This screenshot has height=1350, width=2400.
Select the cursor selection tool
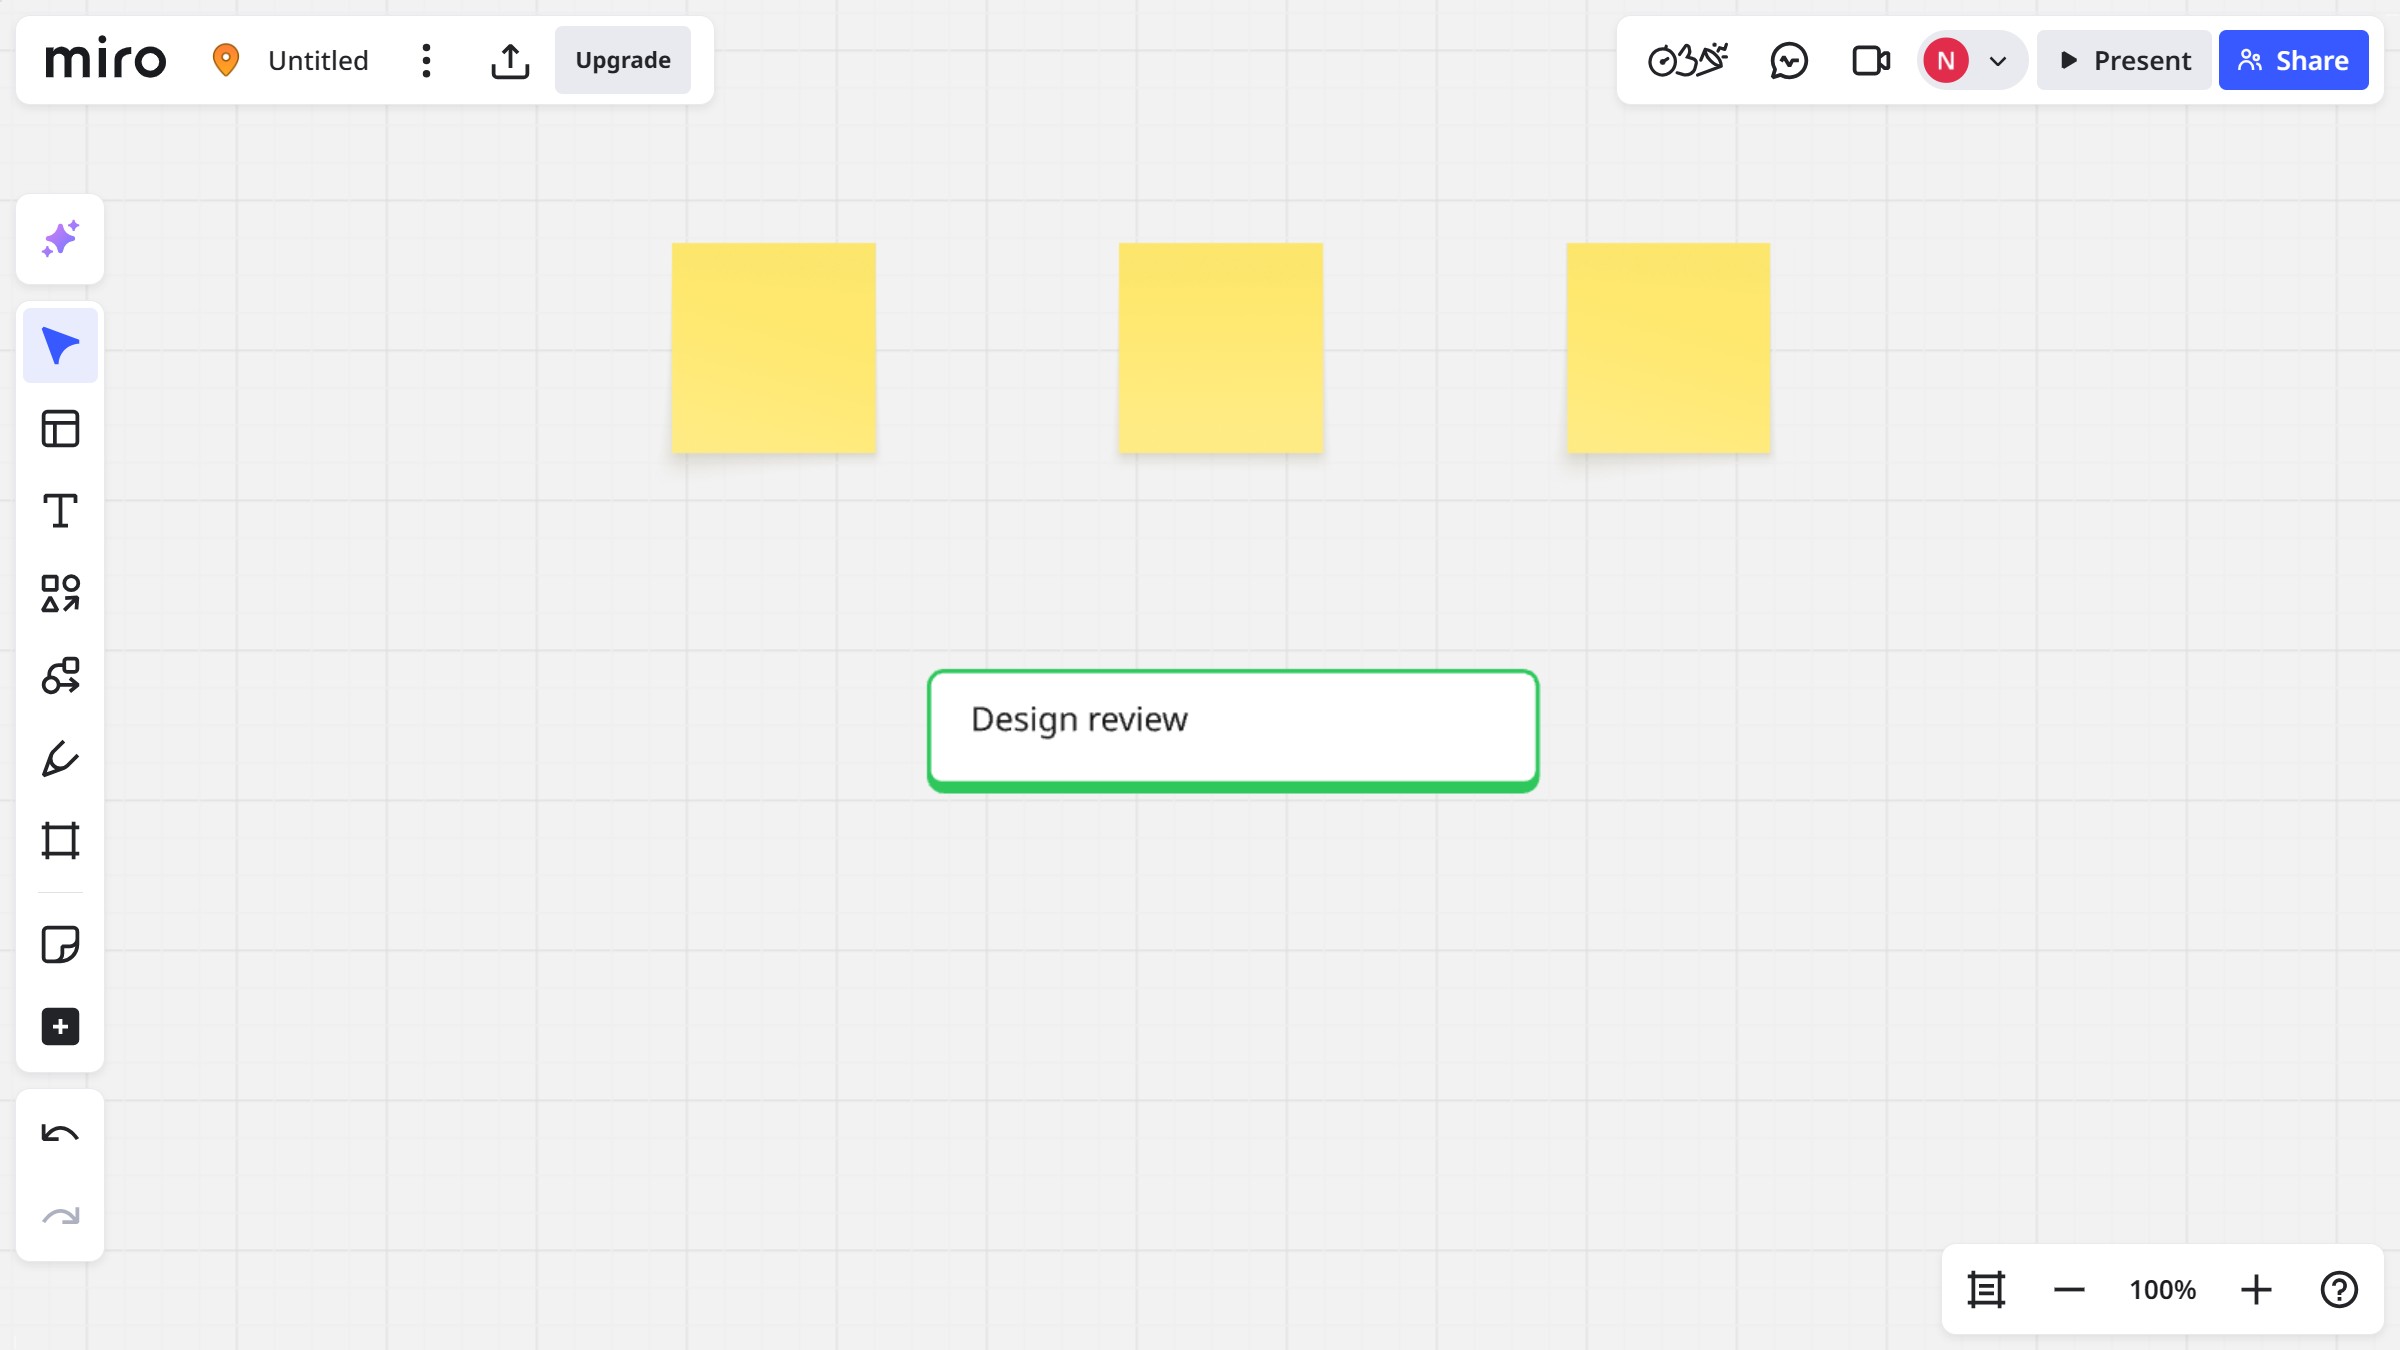coord(60,346)
